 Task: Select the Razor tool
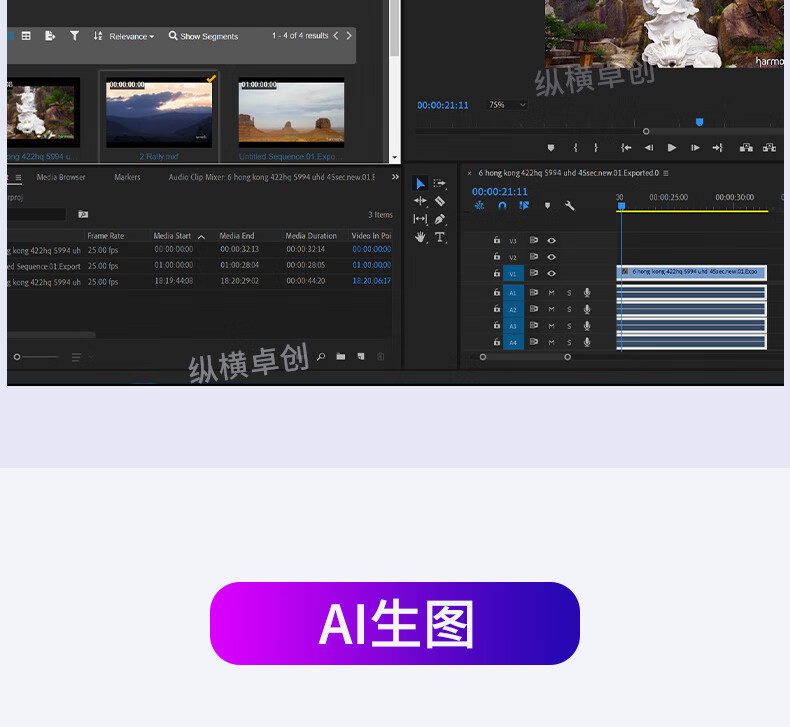[440, 201]
